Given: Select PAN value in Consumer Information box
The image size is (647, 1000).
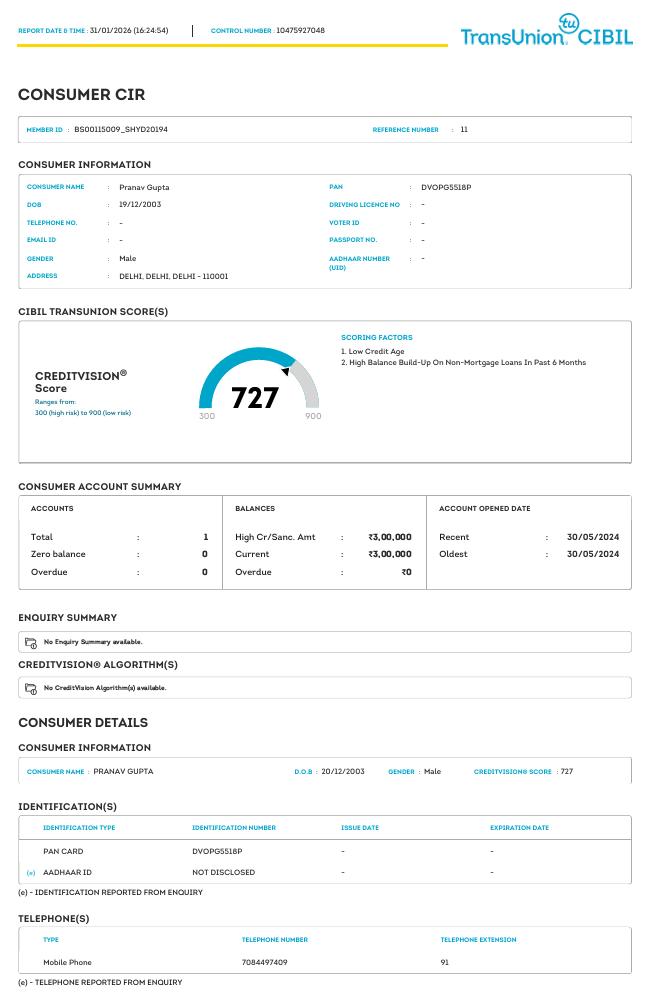Looking at the screenshot, I should (446, 188).
